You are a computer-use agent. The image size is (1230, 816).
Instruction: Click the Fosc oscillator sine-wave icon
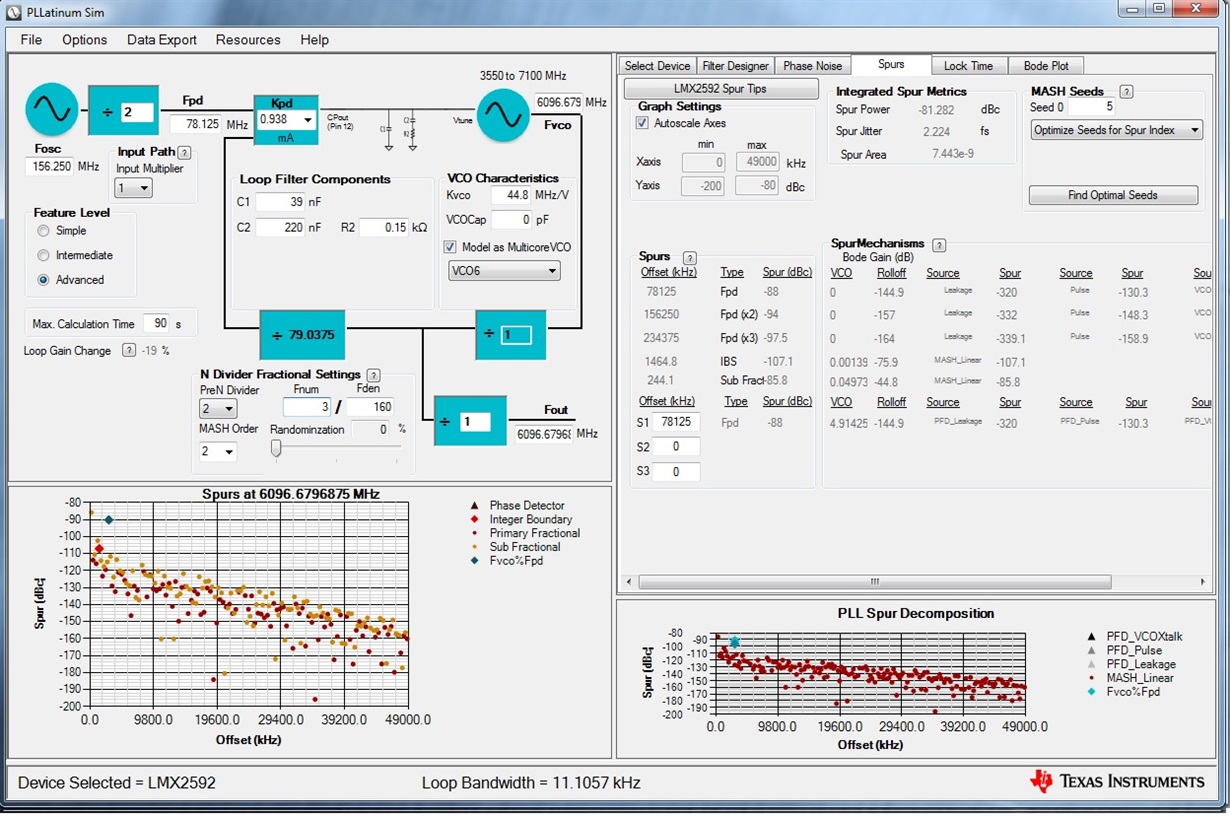52,110
